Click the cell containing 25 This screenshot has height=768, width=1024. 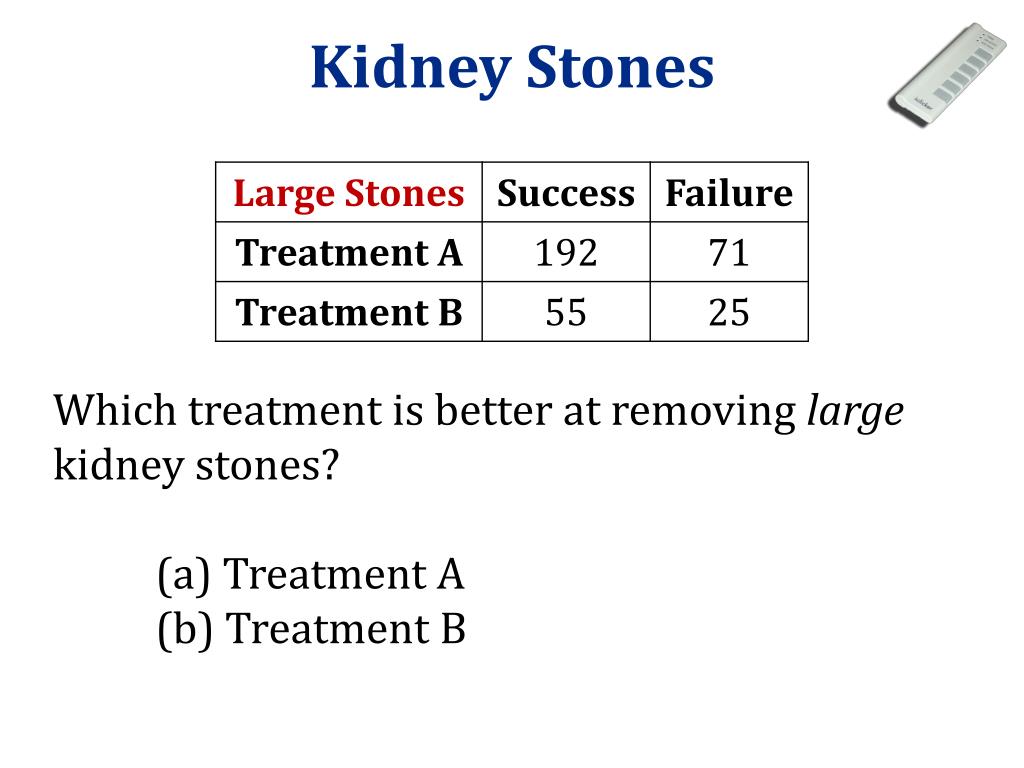click(x=729, y=312)
